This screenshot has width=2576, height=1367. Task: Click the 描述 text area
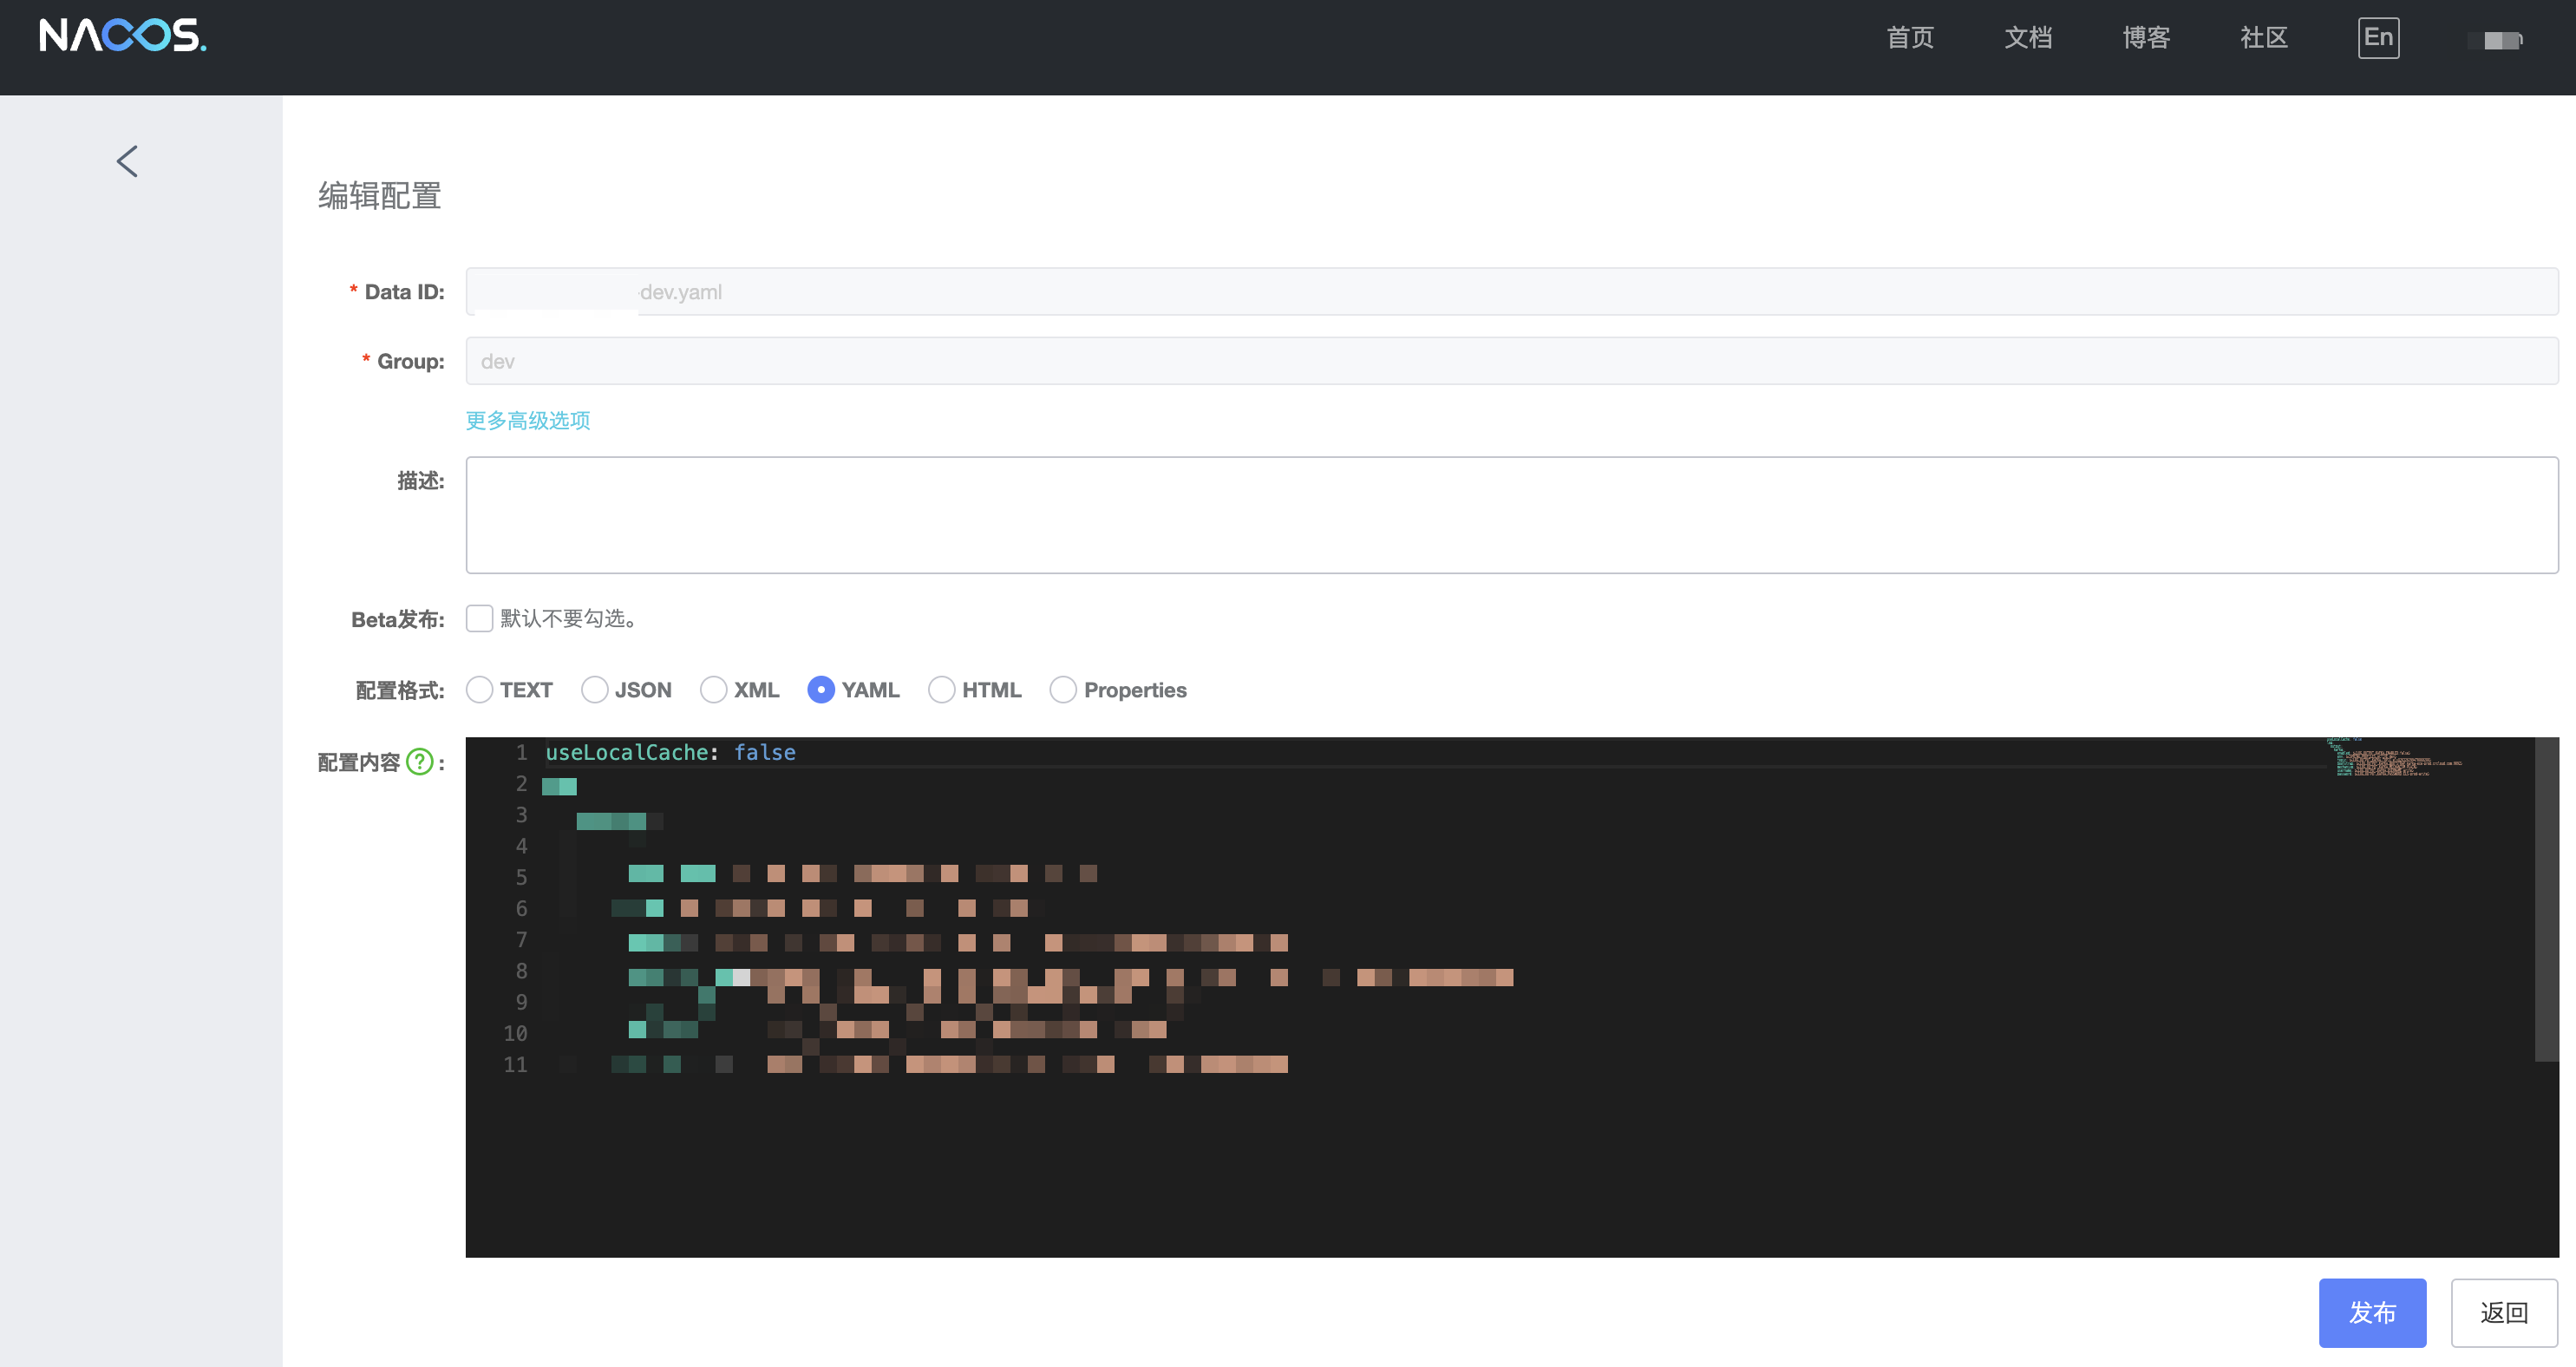[x=1512, y=515]
